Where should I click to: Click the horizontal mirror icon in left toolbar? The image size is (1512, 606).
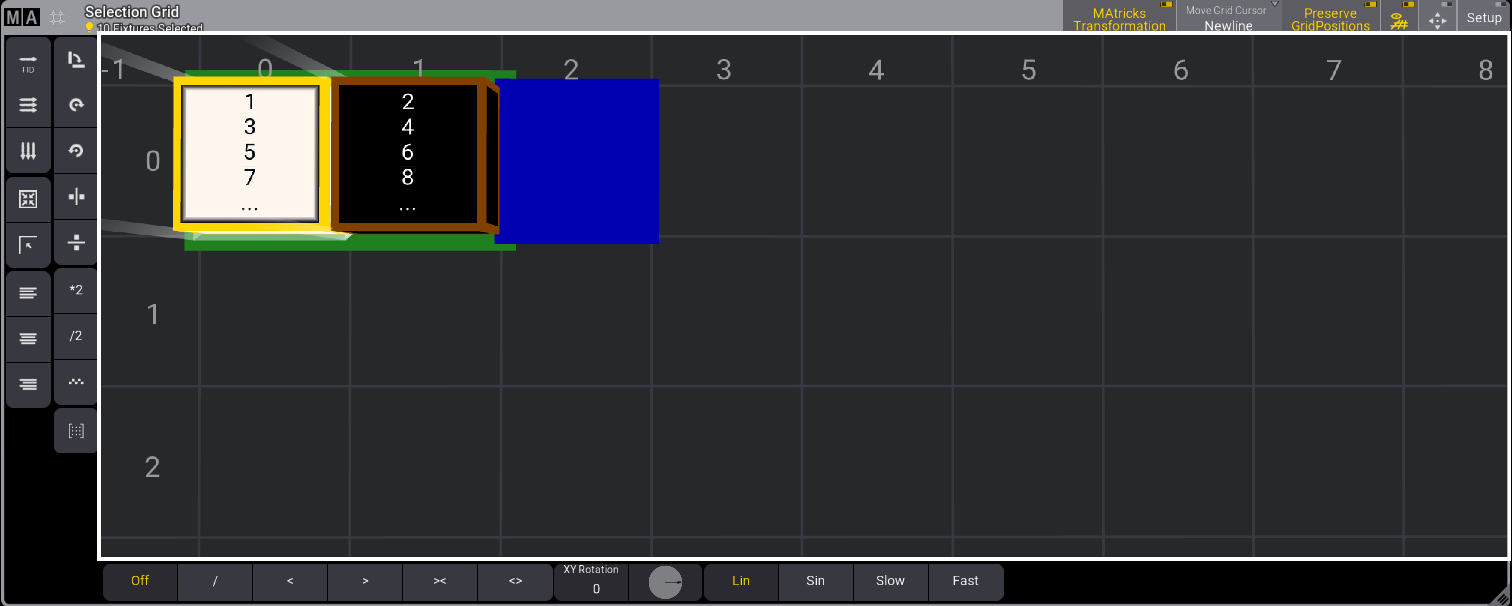coord(76,197)
